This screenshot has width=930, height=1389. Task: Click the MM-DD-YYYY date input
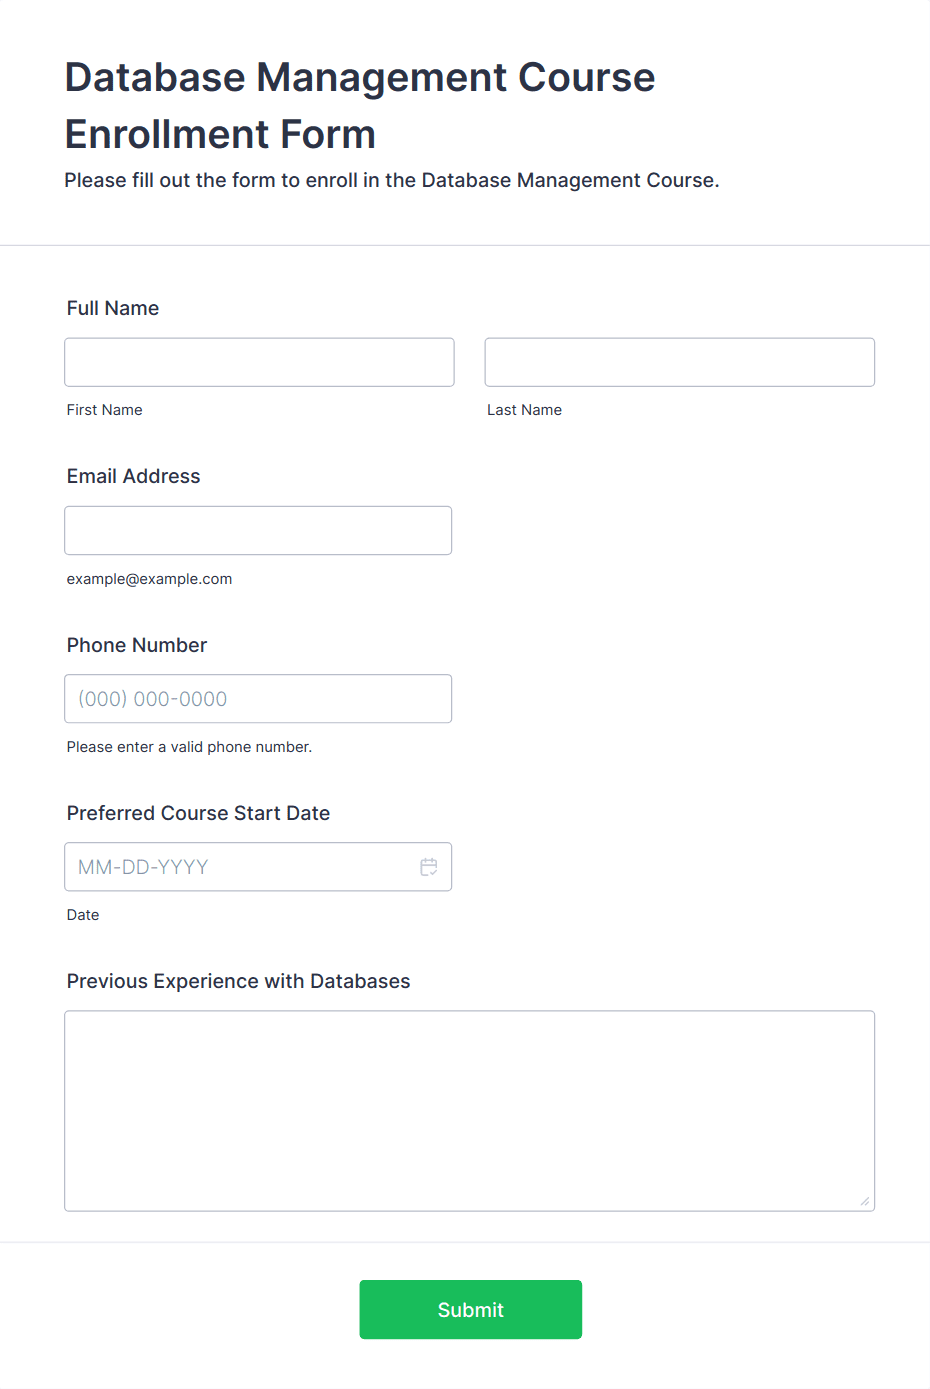[x=240, y=867]
